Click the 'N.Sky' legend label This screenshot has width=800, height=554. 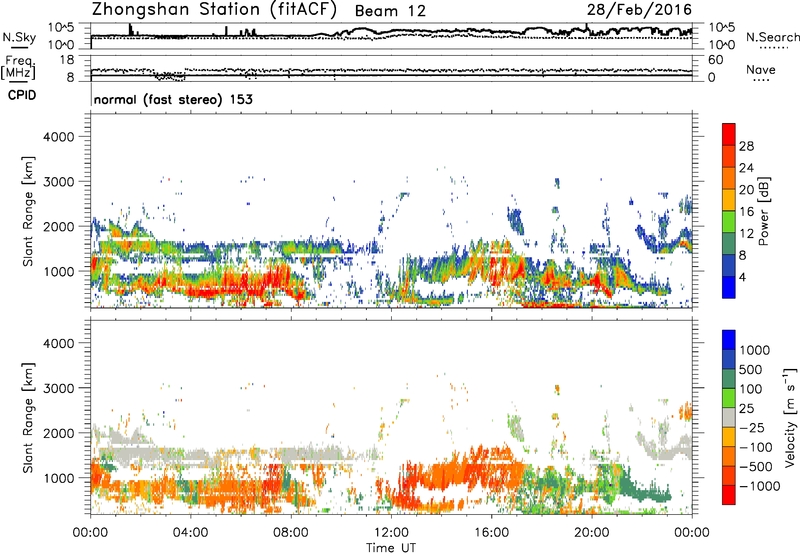19,37
